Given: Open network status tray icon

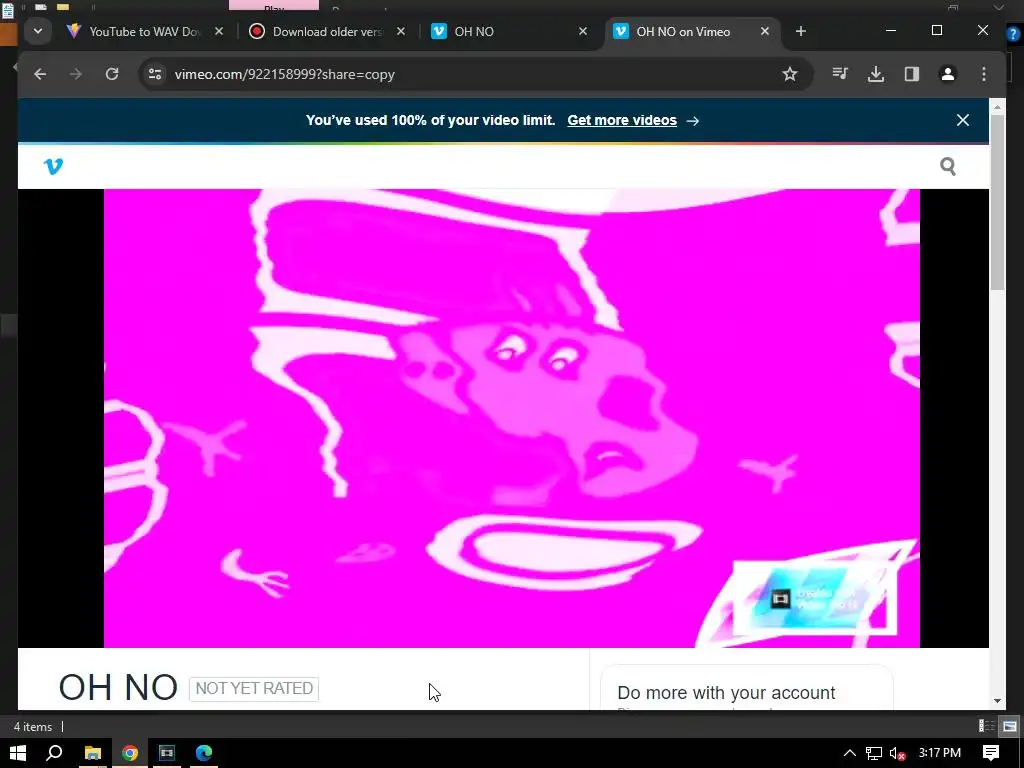Looking at the screenshot, I should (874, 753).
